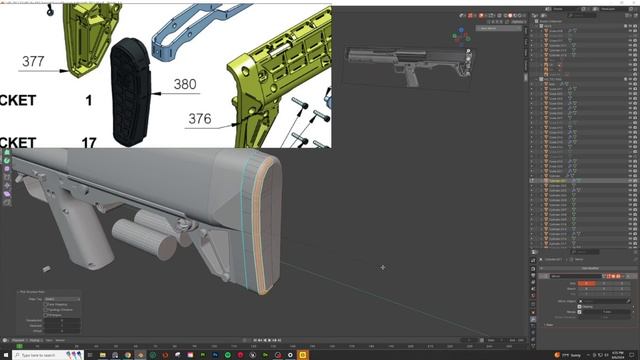The image size is (640, 360).
Task: Toggle the Clipping checkbox
Action: click(x=580, y=307)
